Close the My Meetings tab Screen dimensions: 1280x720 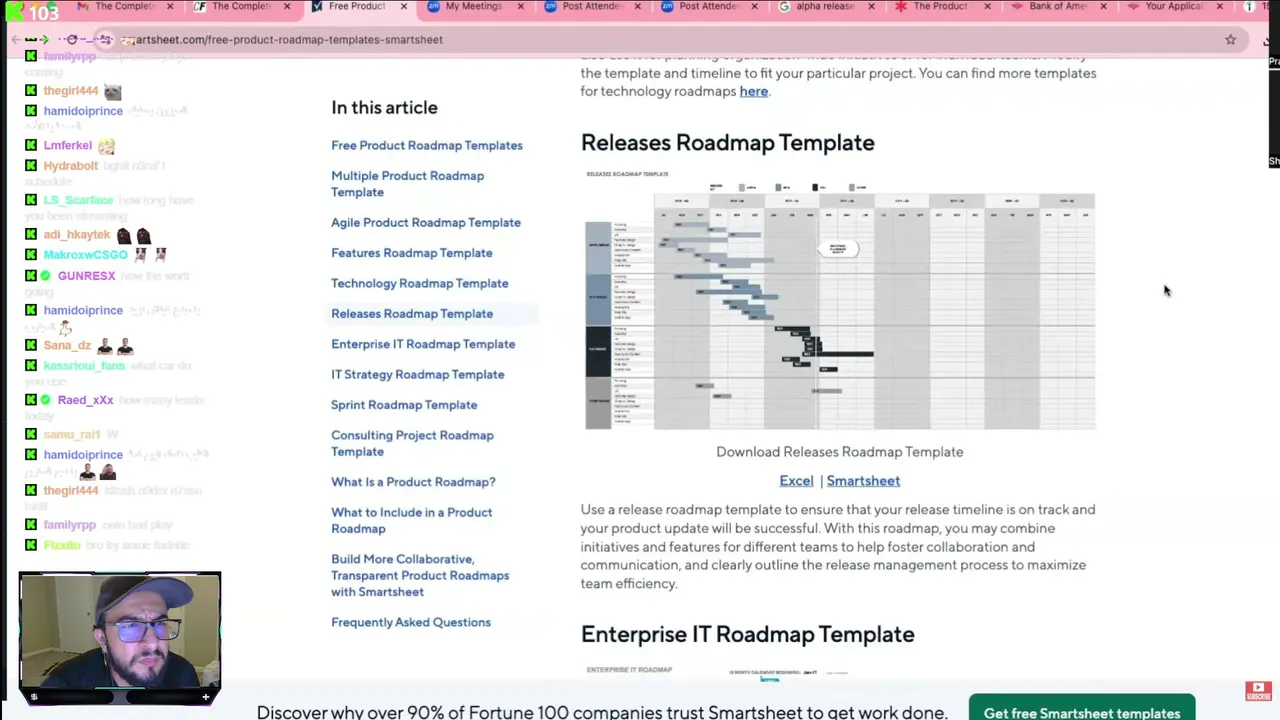pyautogui.click(x=520, y=7)
